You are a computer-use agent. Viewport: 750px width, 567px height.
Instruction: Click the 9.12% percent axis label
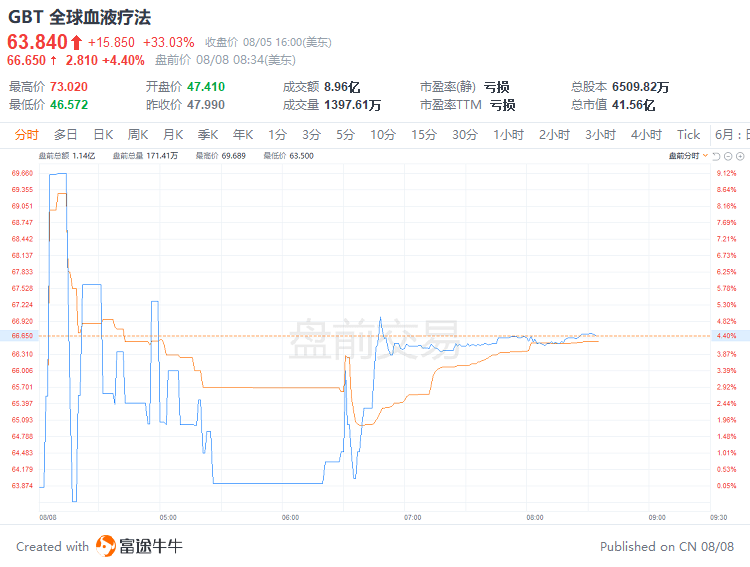coord(727,173)
